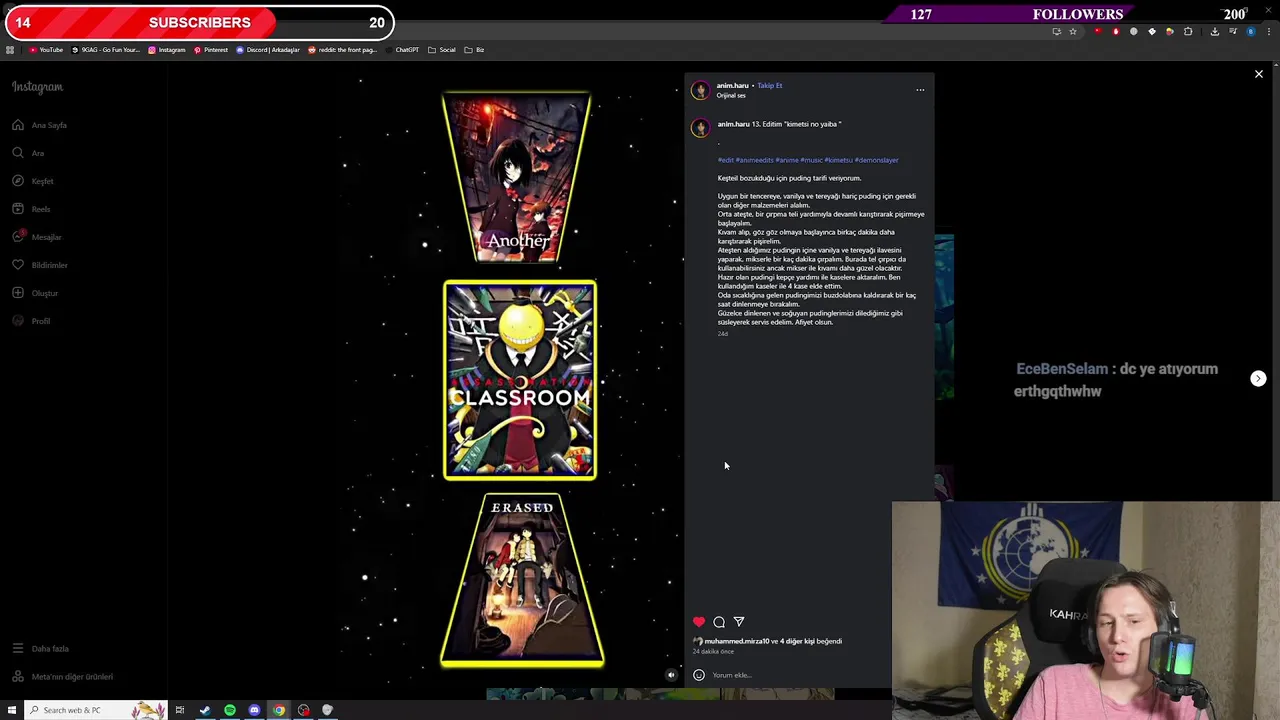Open the Chrome profile avatar

[1250, 31]
